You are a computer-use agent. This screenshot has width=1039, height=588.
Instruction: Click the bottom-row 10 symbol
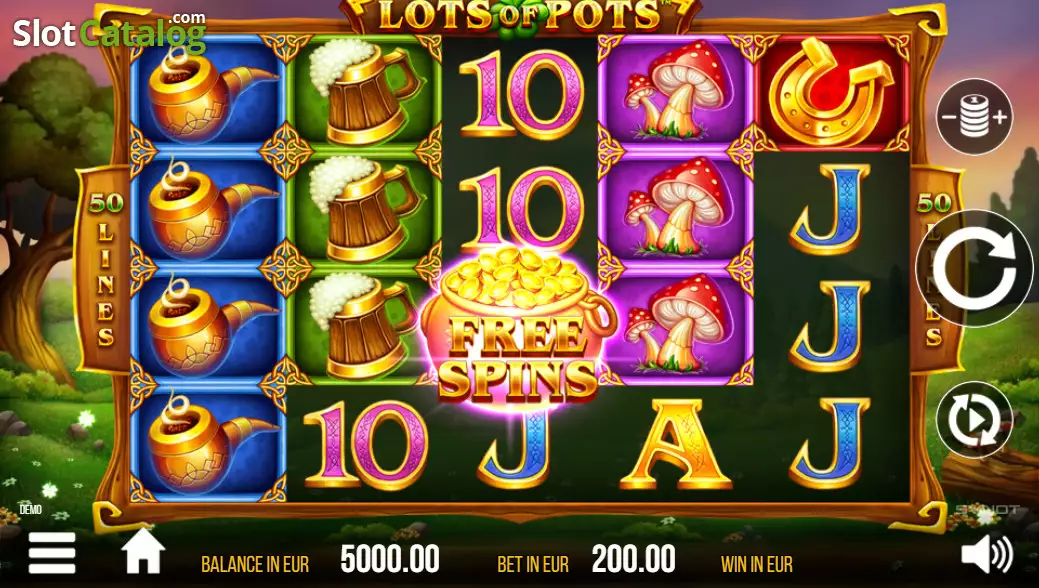[365, 444]
